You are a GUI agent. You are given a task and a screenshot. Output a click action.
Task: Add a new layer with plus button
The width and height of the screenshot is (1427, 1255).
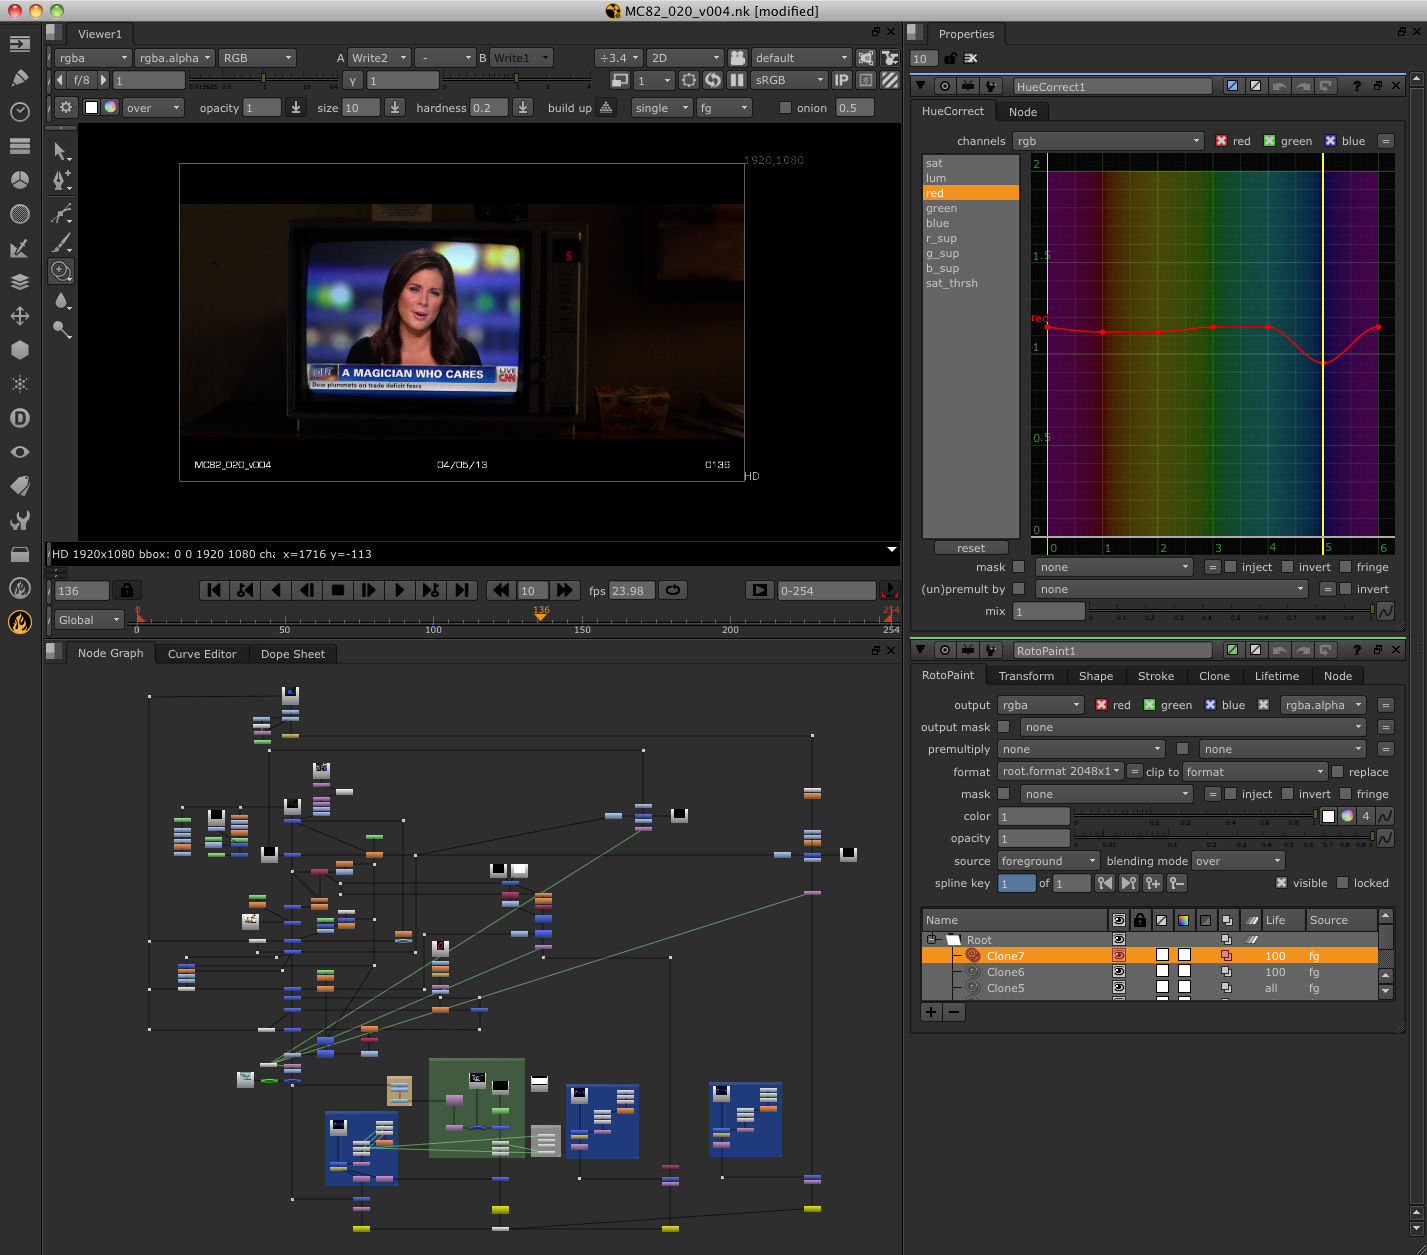click(931, 1012)
